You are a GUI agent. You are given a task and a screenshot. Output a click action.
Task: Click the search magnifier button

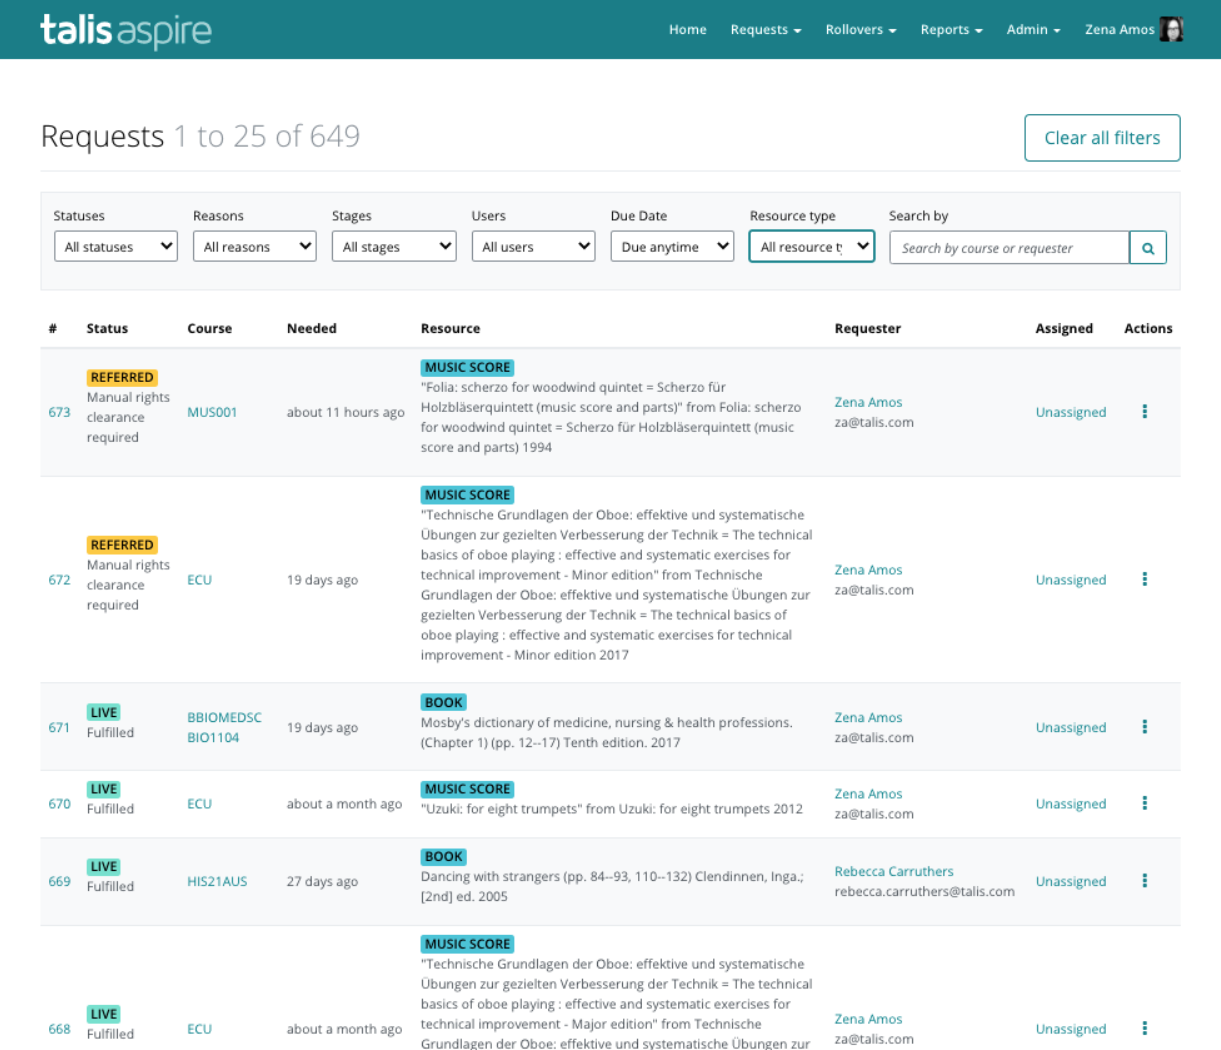click(1148, 248)
